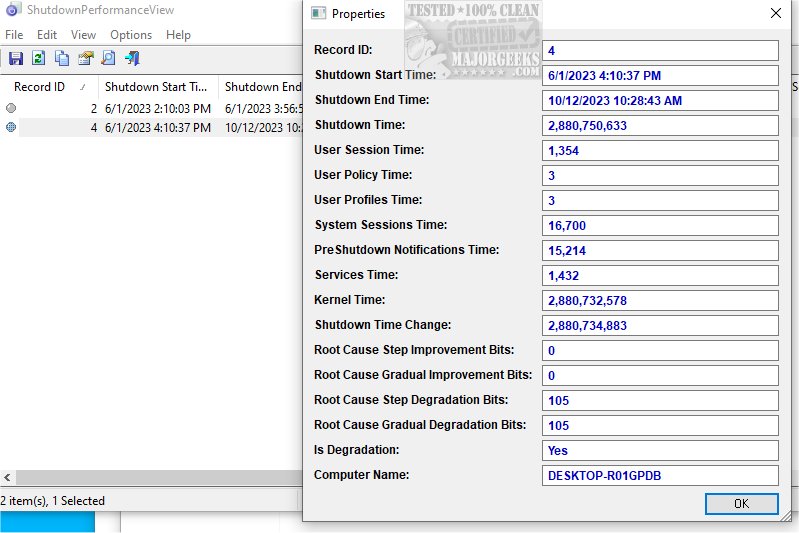Screen dimensions: 799x533
Task: Click the ShutdownPerformanceView title bar app icon
Action: [13, 9]
